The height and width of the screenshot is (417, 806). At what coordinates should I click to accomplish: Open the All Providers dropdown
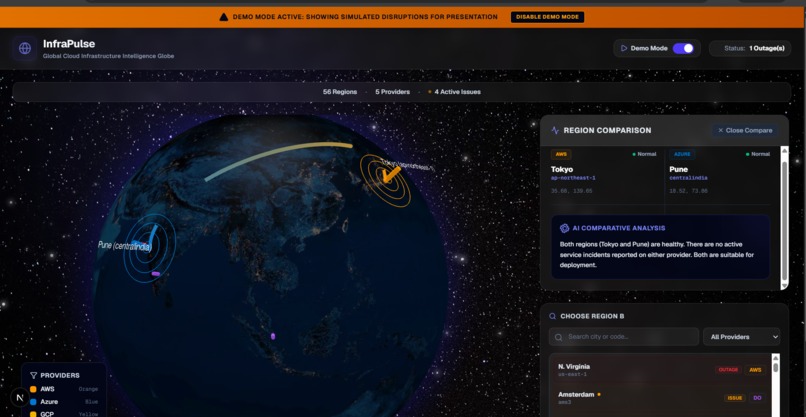click(x=741, y=337)
